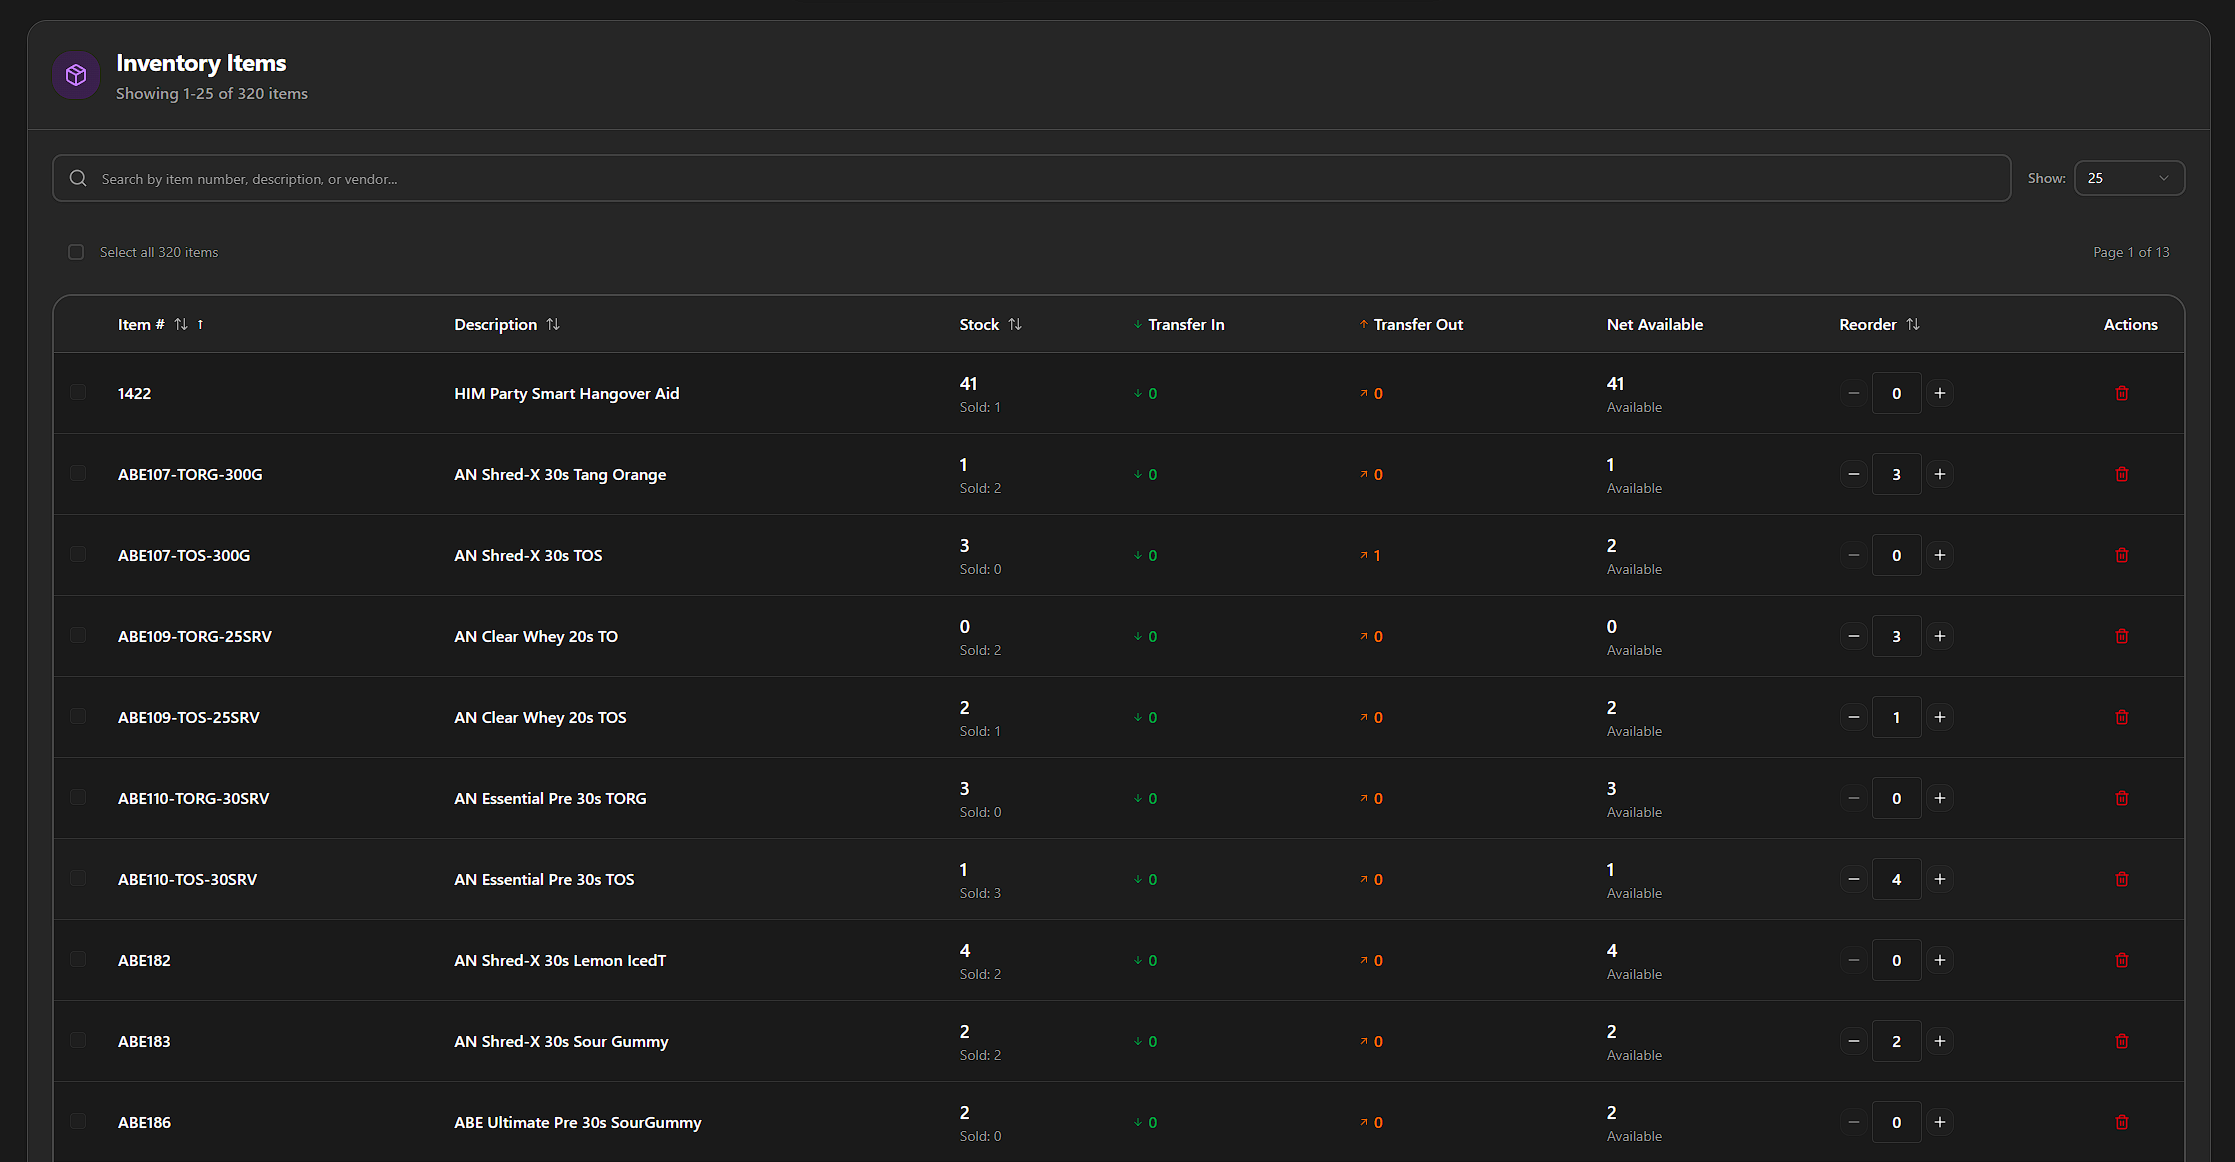
Task: Tick checkbox for ABE182
Action: (78, 959)
